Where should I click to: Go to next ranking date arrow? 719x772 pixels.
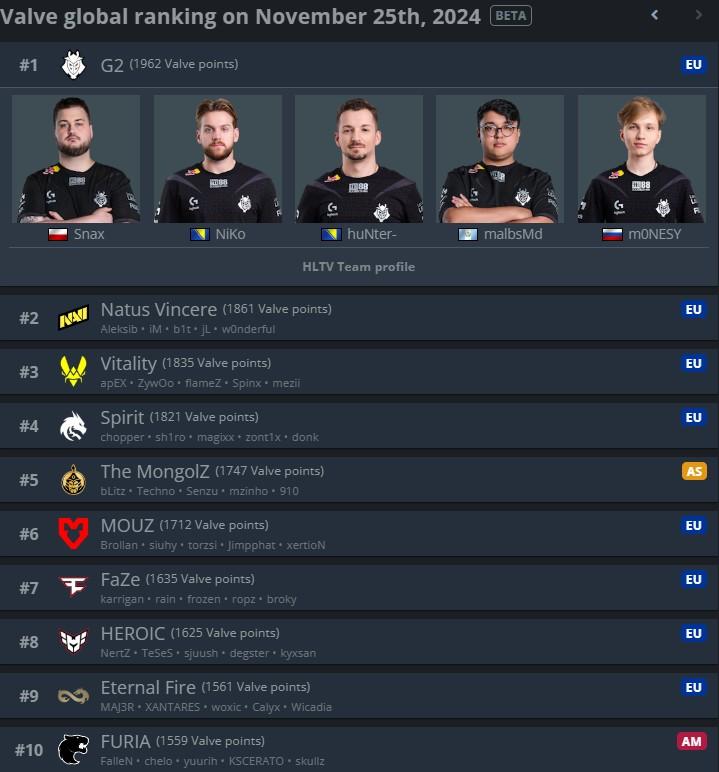[698, 15]
